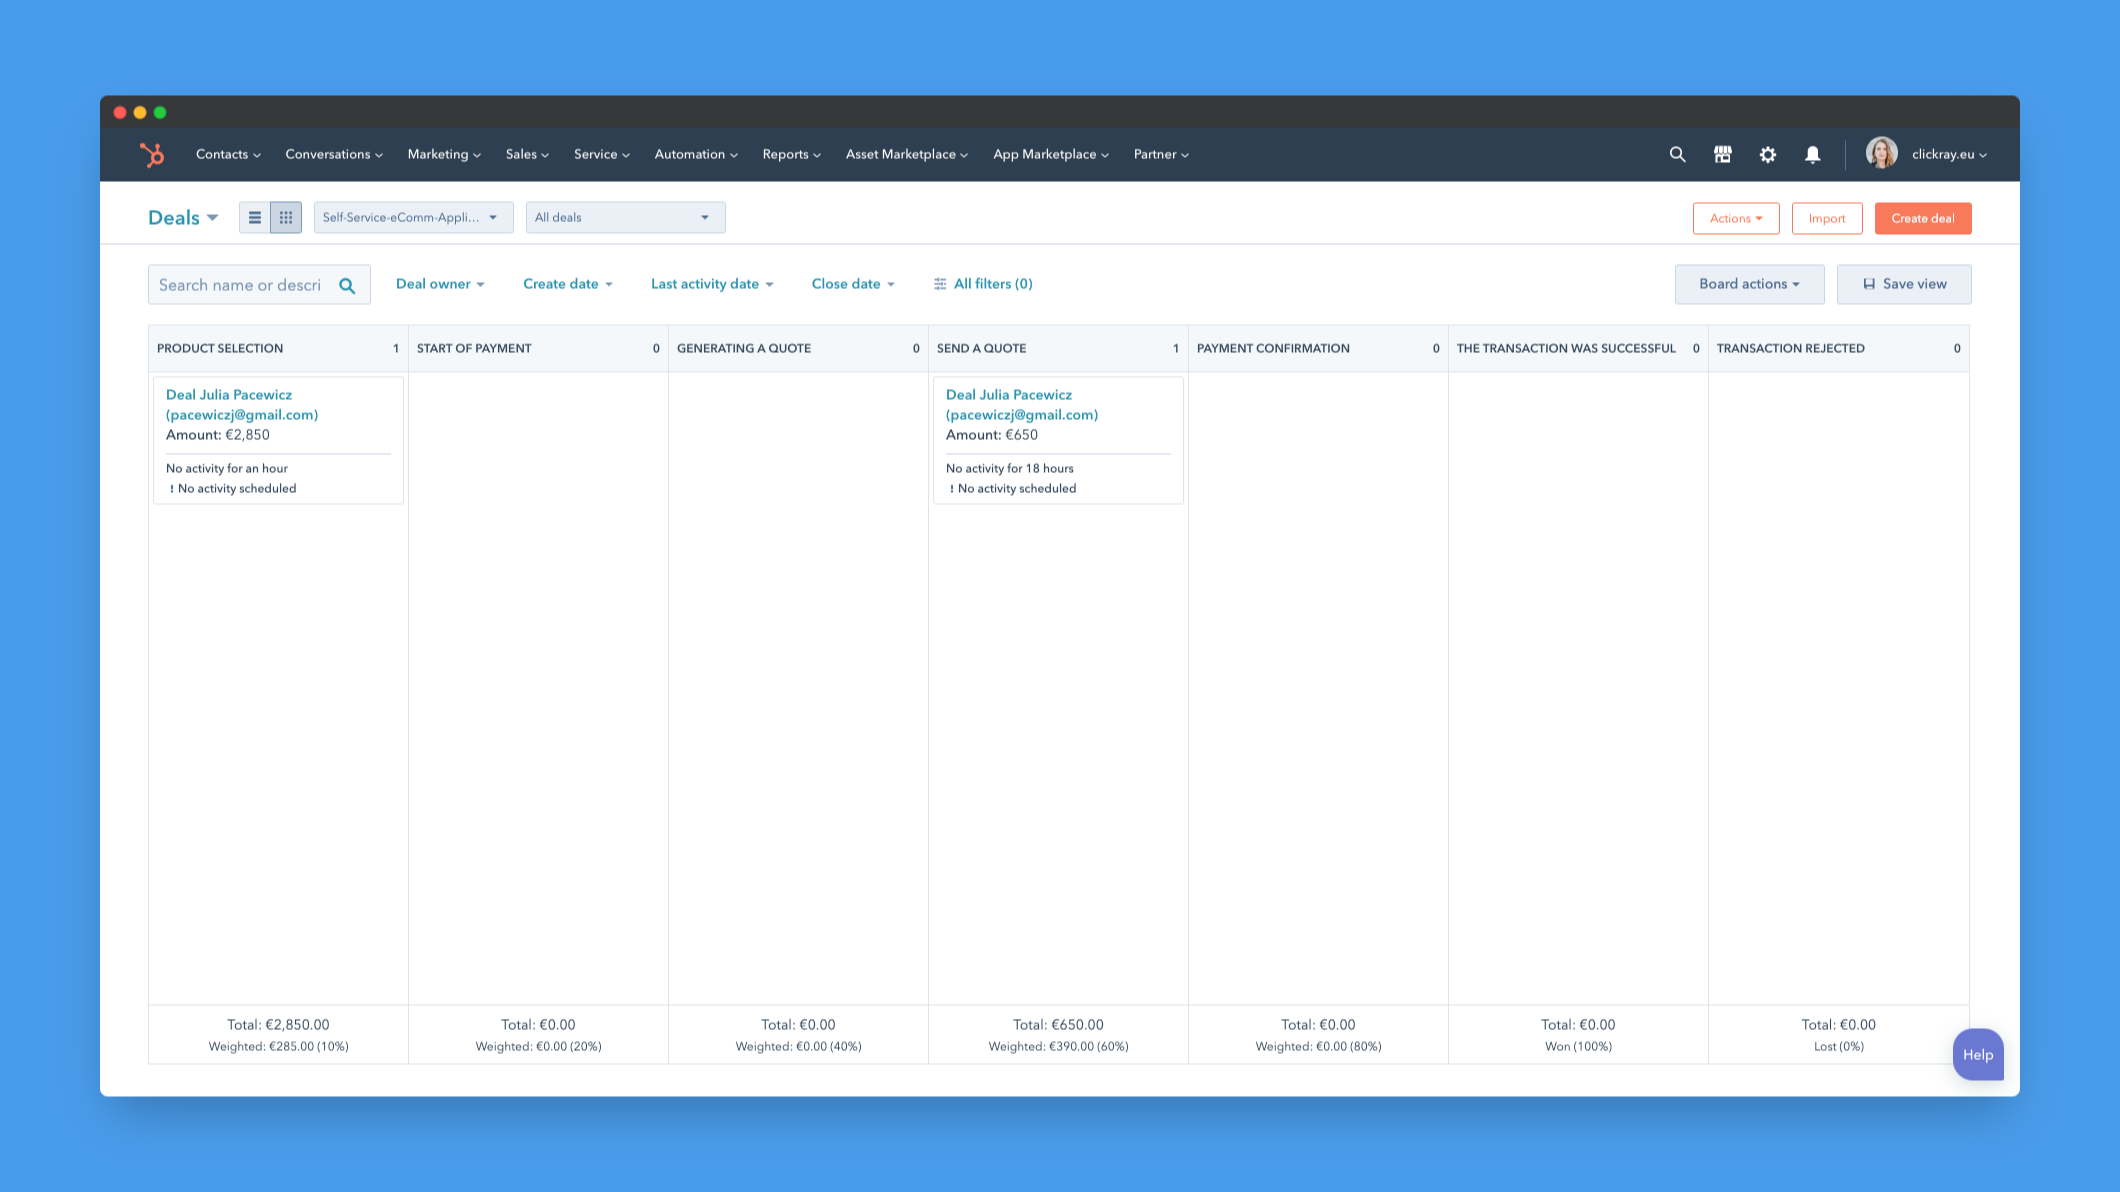
Task: Open the Close date filter
Action: (x=851, y=283)
